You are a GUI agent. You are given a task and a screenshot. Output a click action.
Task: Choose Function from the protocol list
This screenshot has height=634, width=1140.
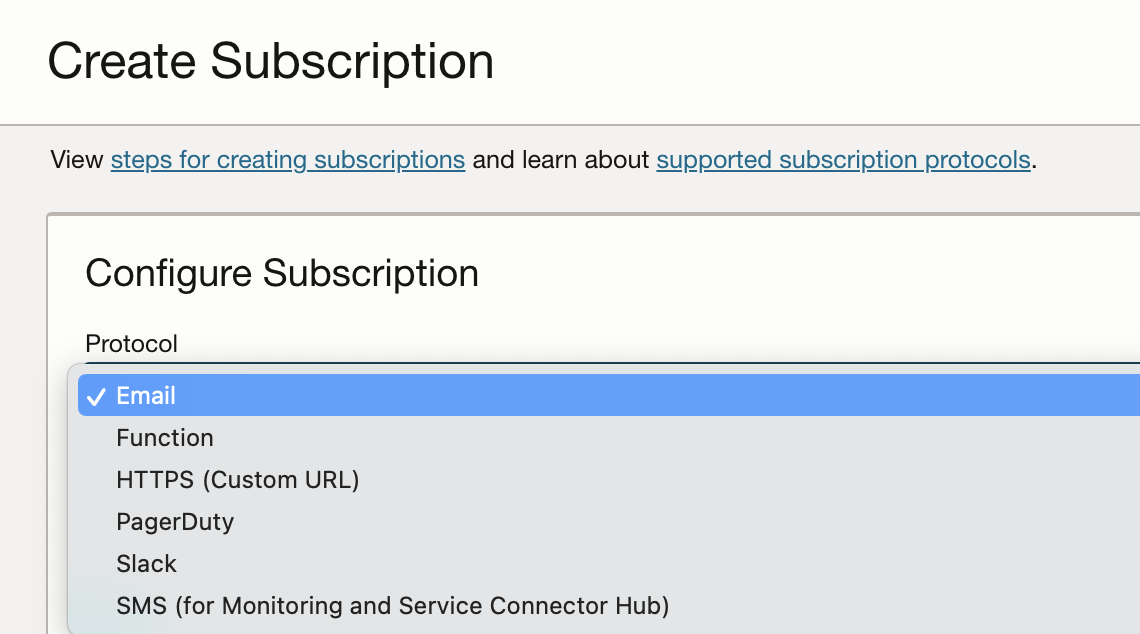pos(165,437)
